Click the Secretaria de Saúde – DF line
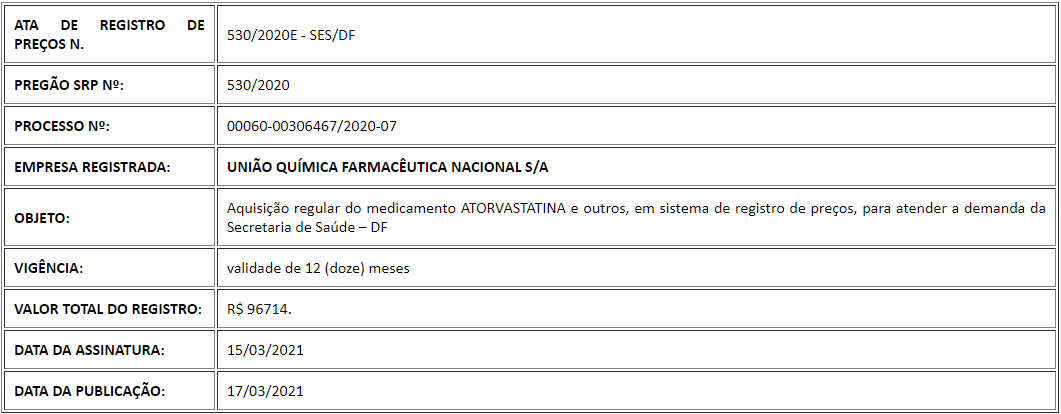The width and height of the screenshot is (1061, 414). click(308, 227)
